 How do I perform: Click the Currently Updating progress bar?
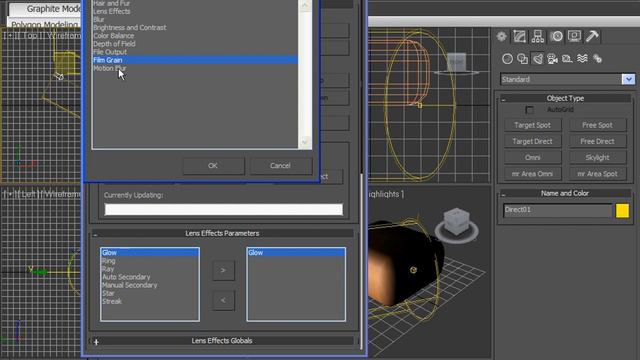tap(224, 210)
